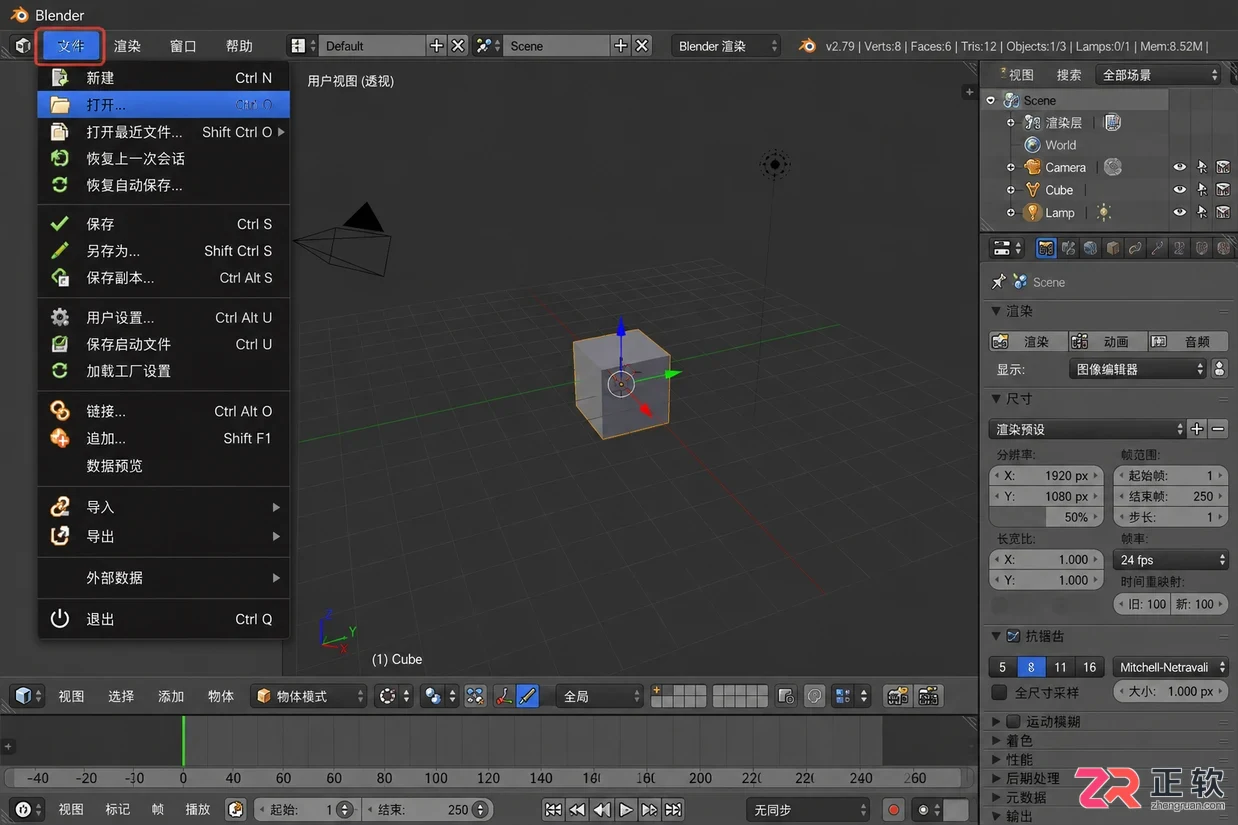Click the pin icon beside Scene in properties
1238x825 pixels.
(998, 282)
